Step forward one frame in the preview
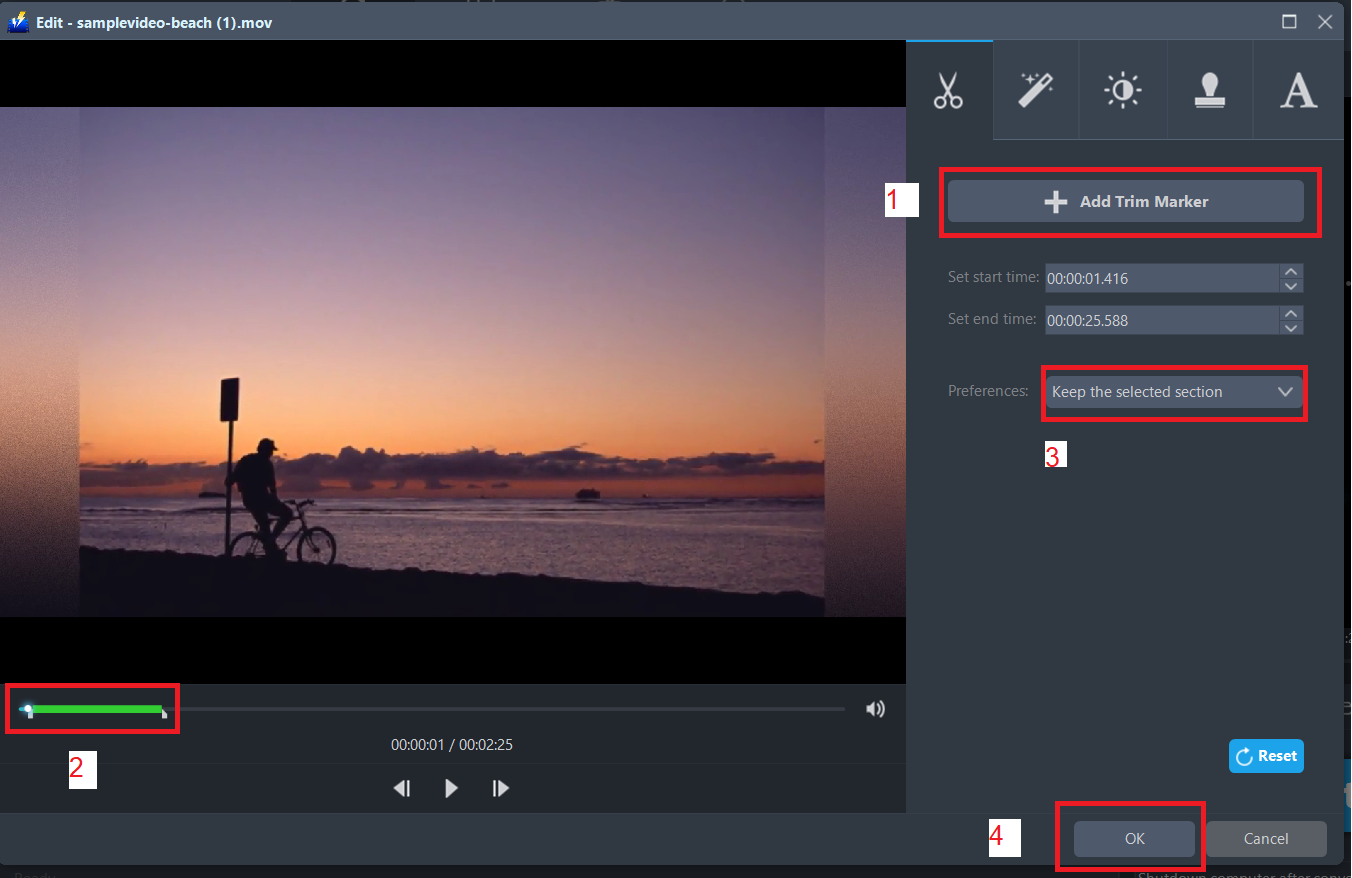 coord(500,788)
